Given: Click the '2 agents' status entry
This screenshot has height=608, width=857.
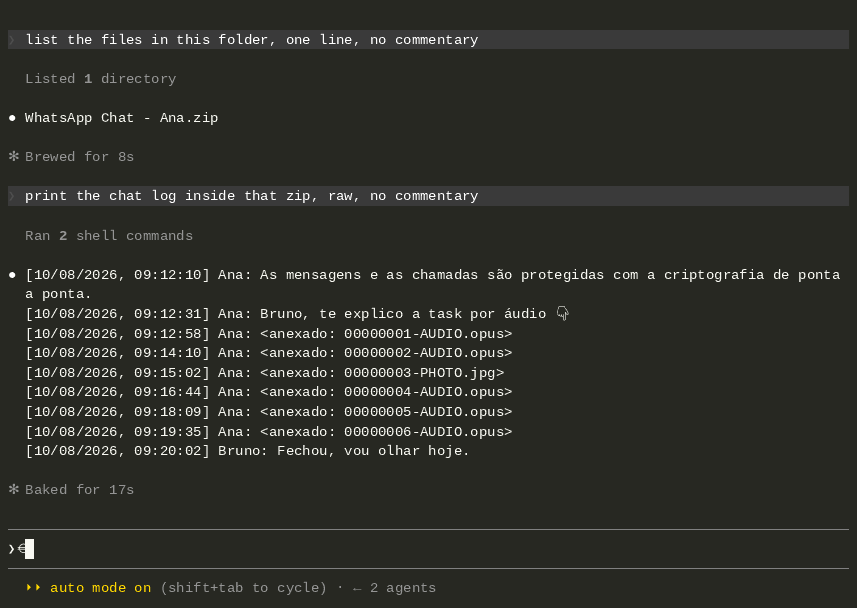Looking at the screenshot, I should [x=403, y=588].
